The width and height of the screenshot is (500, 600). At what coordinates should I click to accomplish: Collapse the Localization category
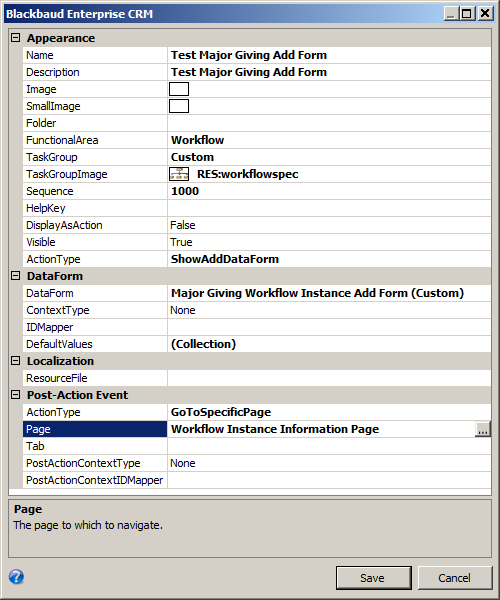coord(15,360)
